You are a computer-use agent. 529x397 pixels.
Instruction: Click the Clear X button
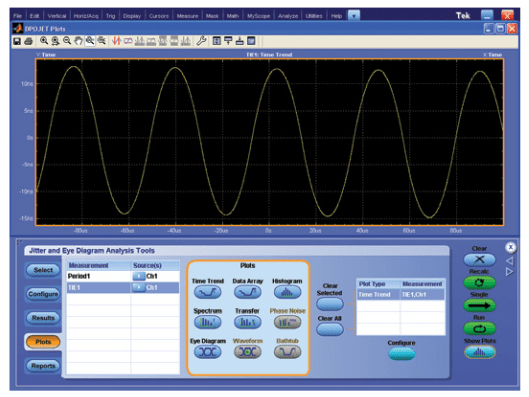[479, 259]
